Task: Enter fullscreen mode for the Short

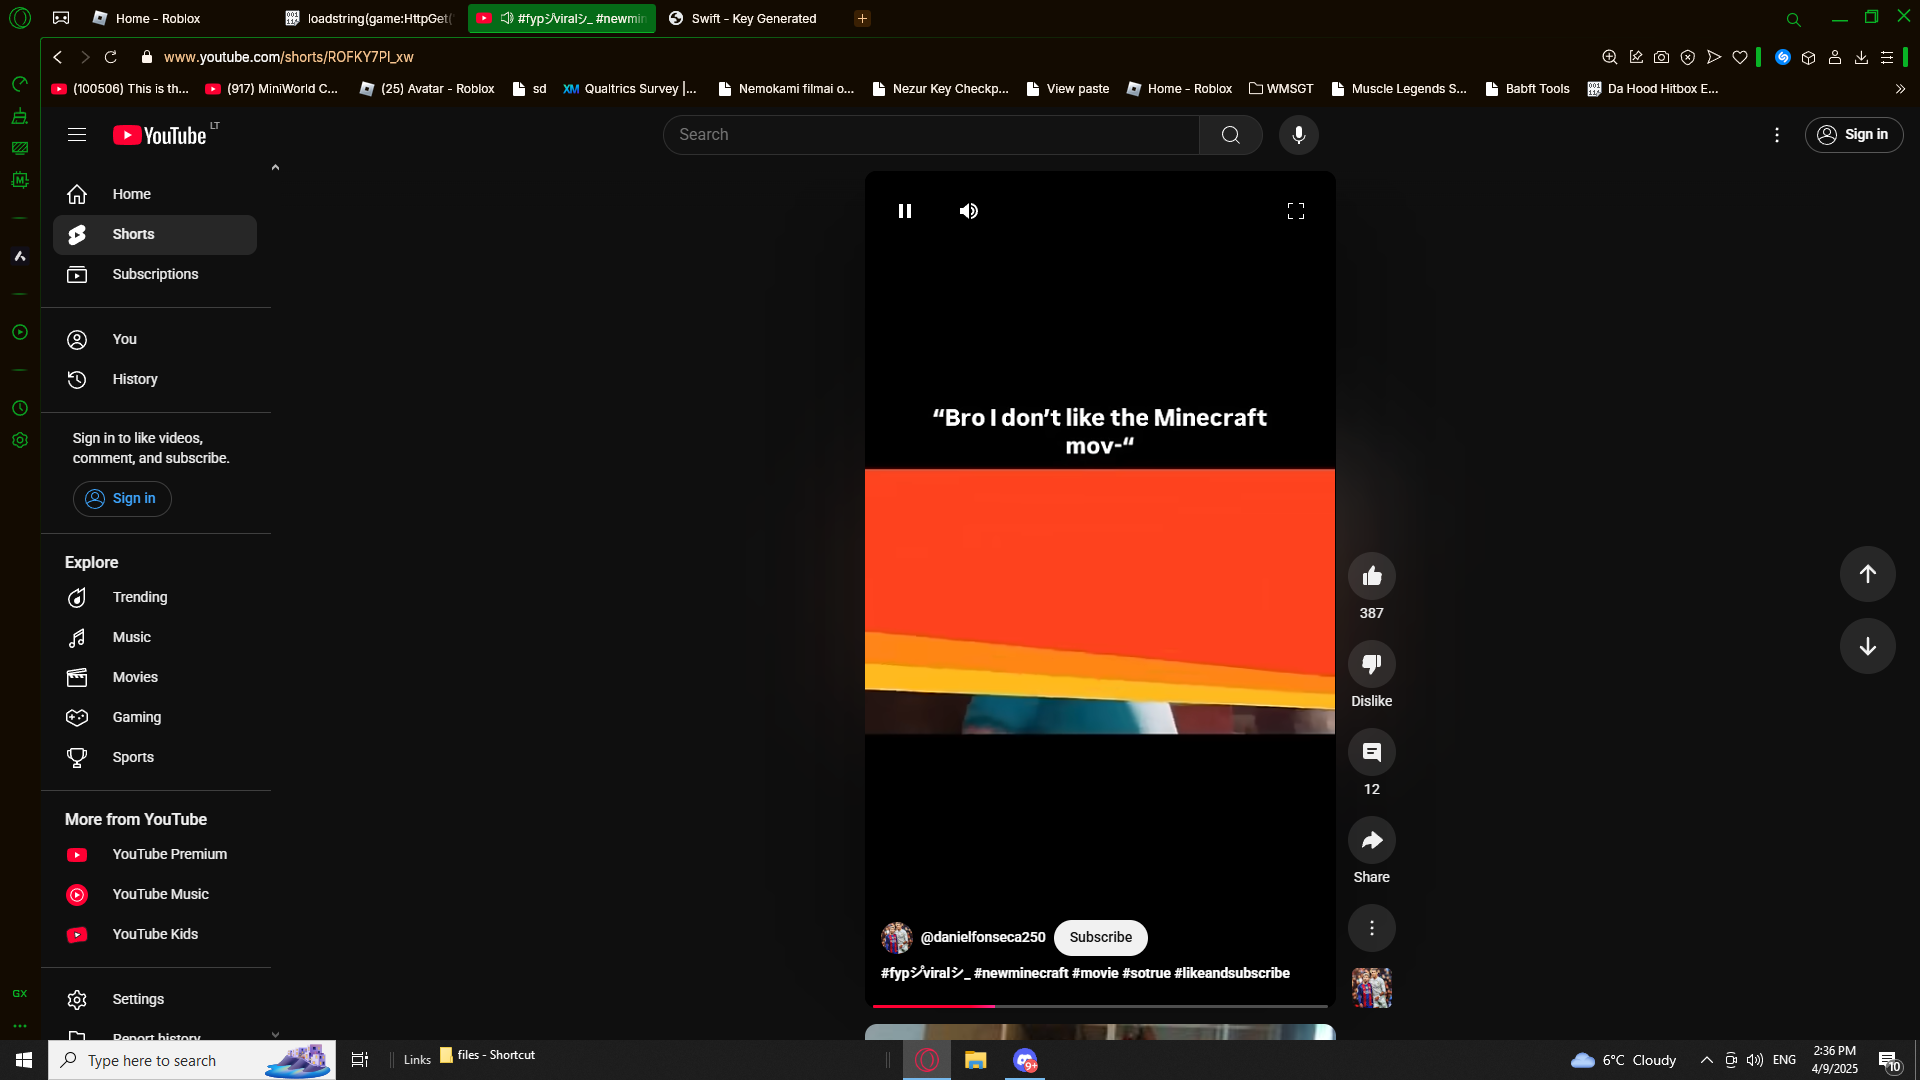Action: tap(1296, 211)
